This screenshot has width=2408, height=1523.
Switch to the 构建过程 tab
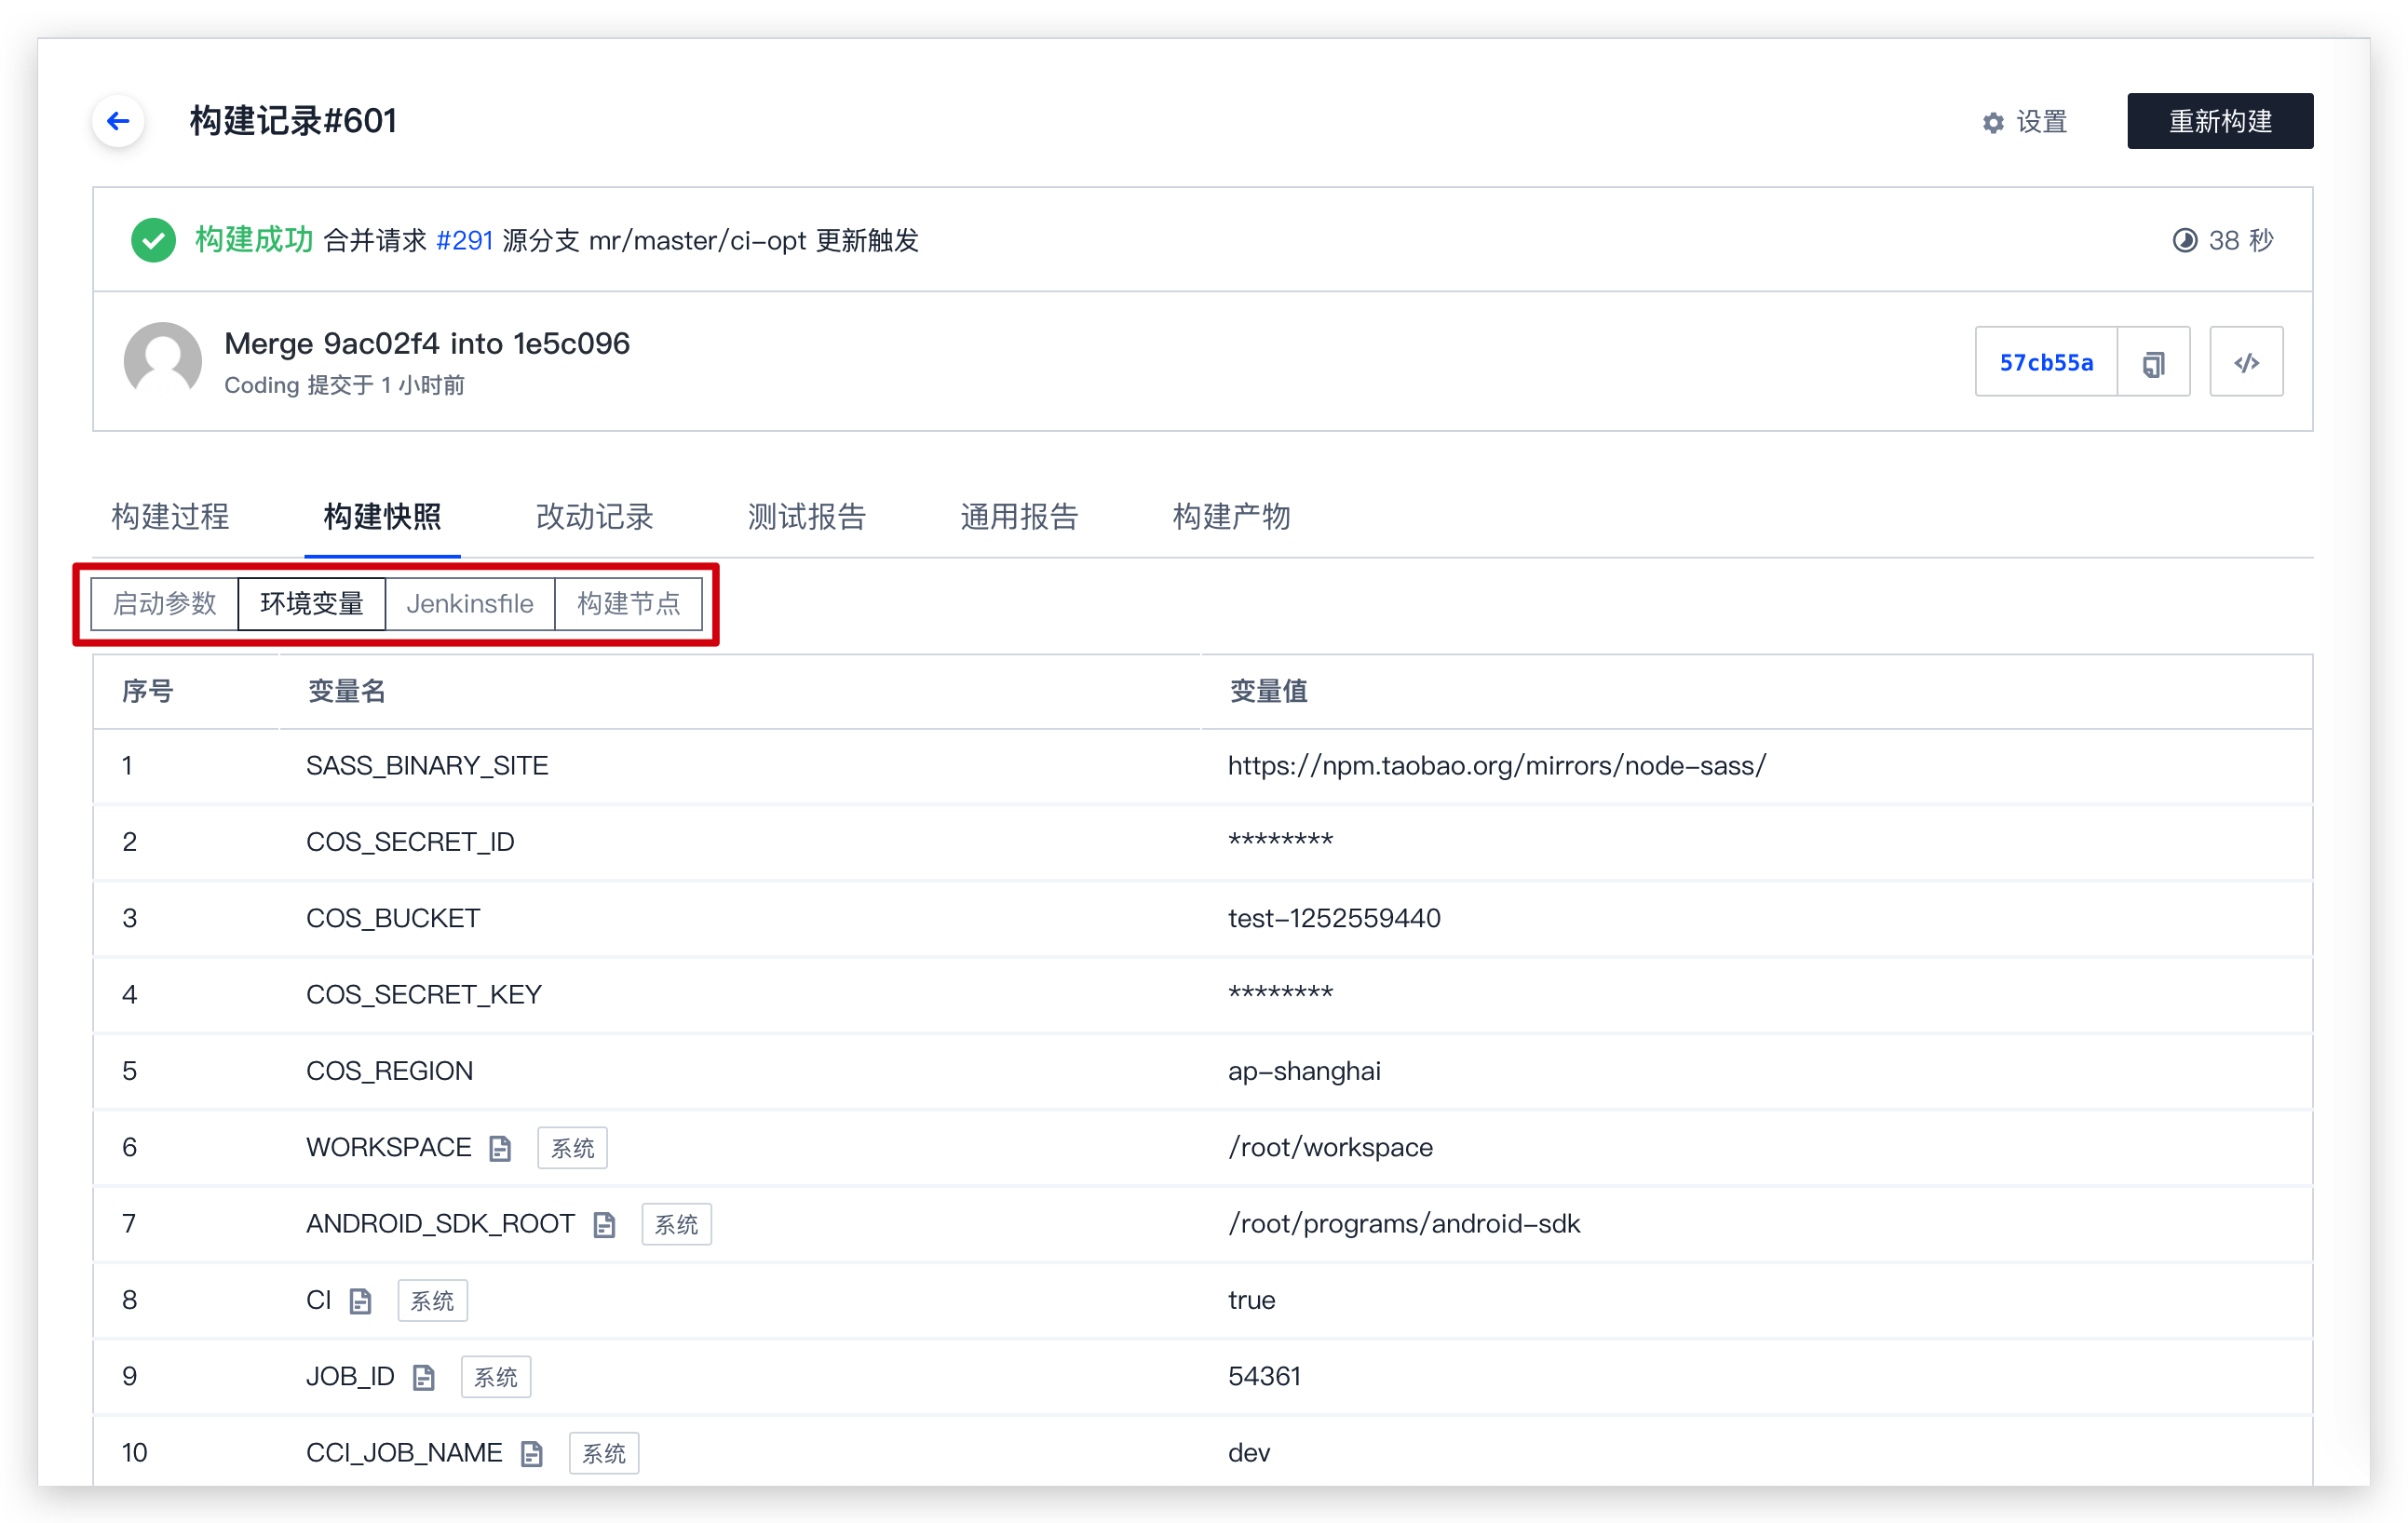170,516
